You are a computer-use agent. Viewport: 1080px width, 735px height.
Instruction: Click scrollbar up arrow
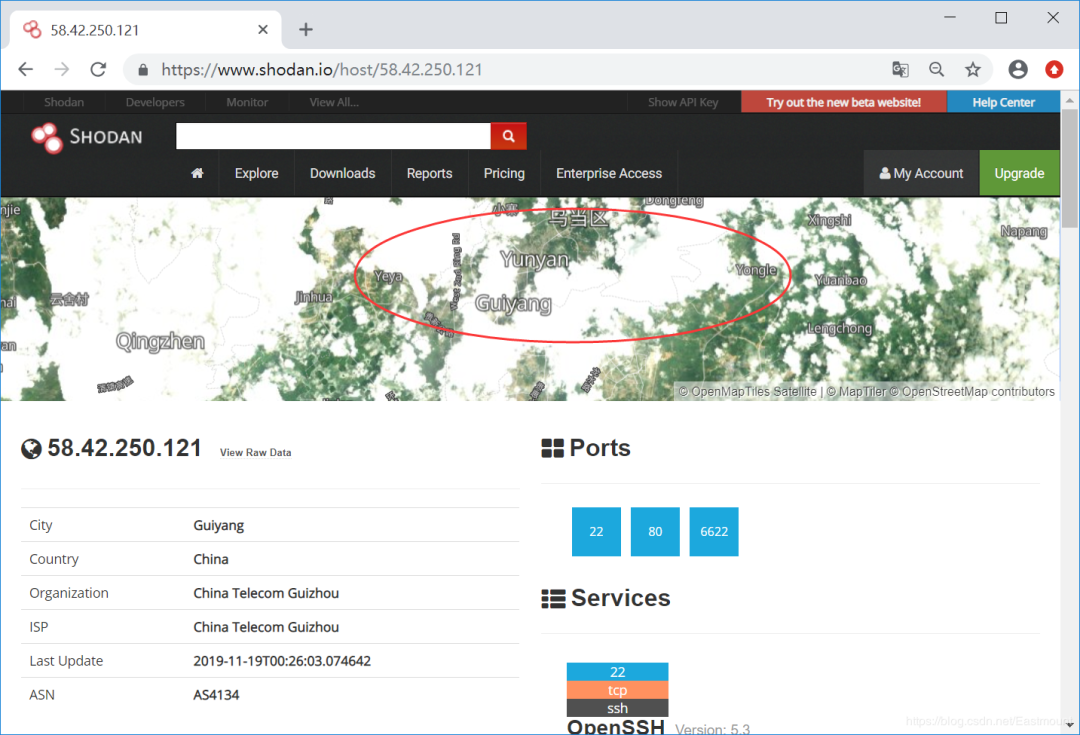[x=1070, y=100]
